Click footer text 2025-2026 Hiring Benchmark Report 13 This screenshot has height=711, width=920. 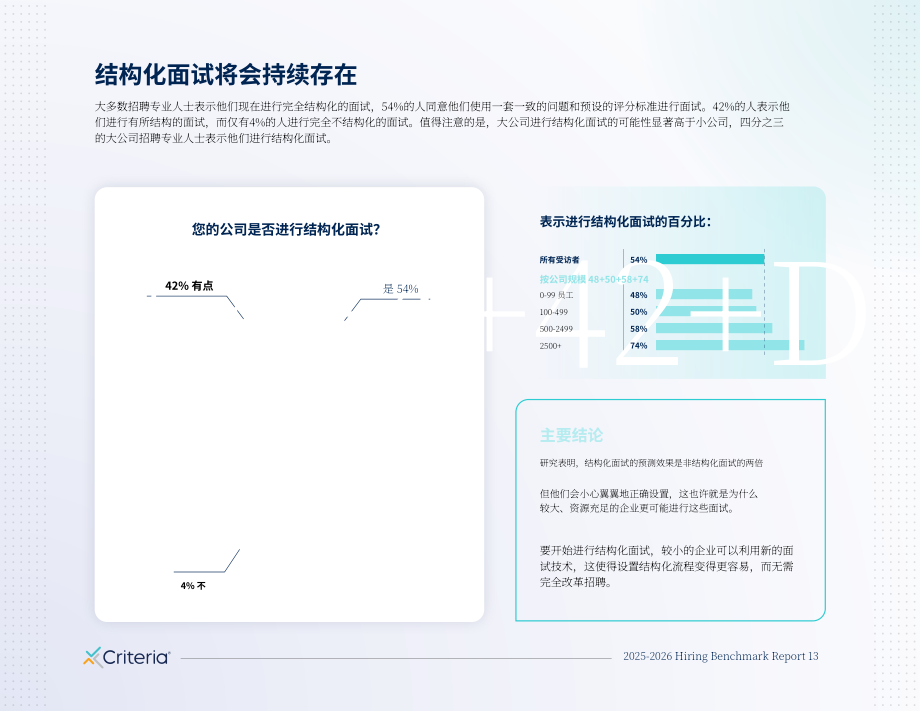click(721, 656)
